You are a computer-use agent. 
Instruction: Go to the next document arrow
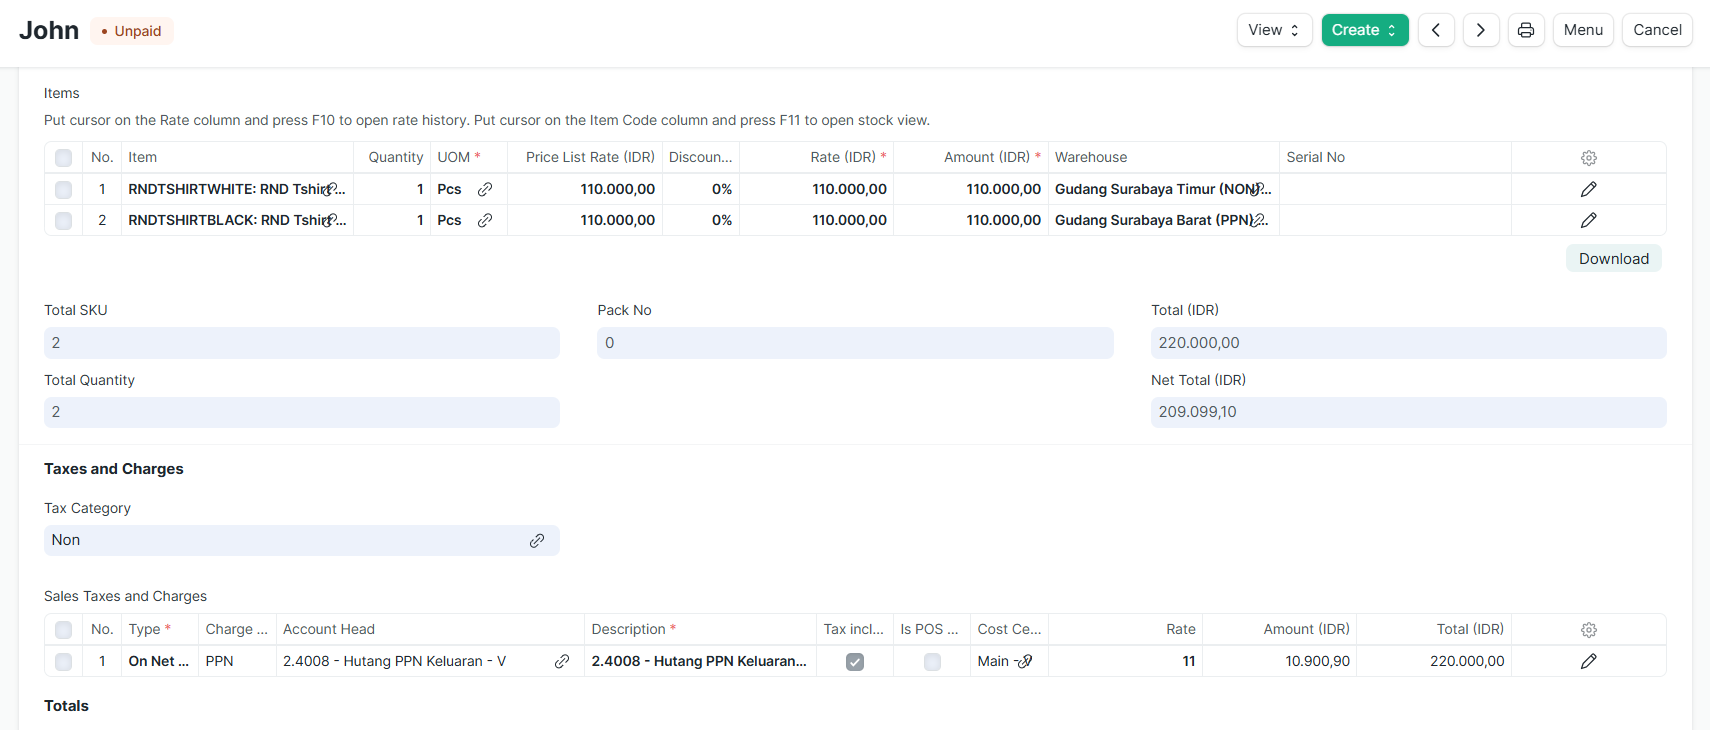click(x=1481, y=30)
